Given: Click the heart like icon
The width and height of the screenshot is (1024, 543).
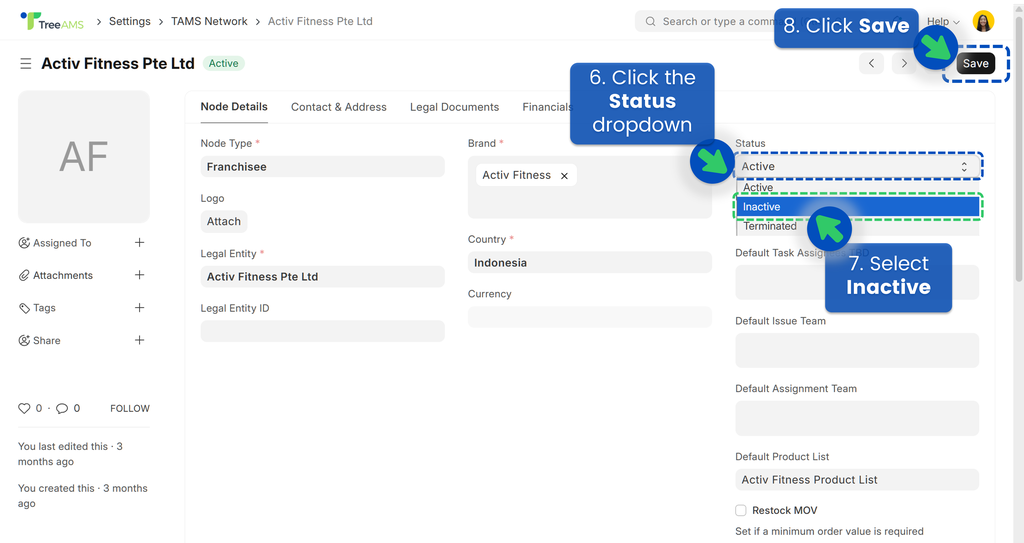Looking at the screenshot, I should coord(24,408).
